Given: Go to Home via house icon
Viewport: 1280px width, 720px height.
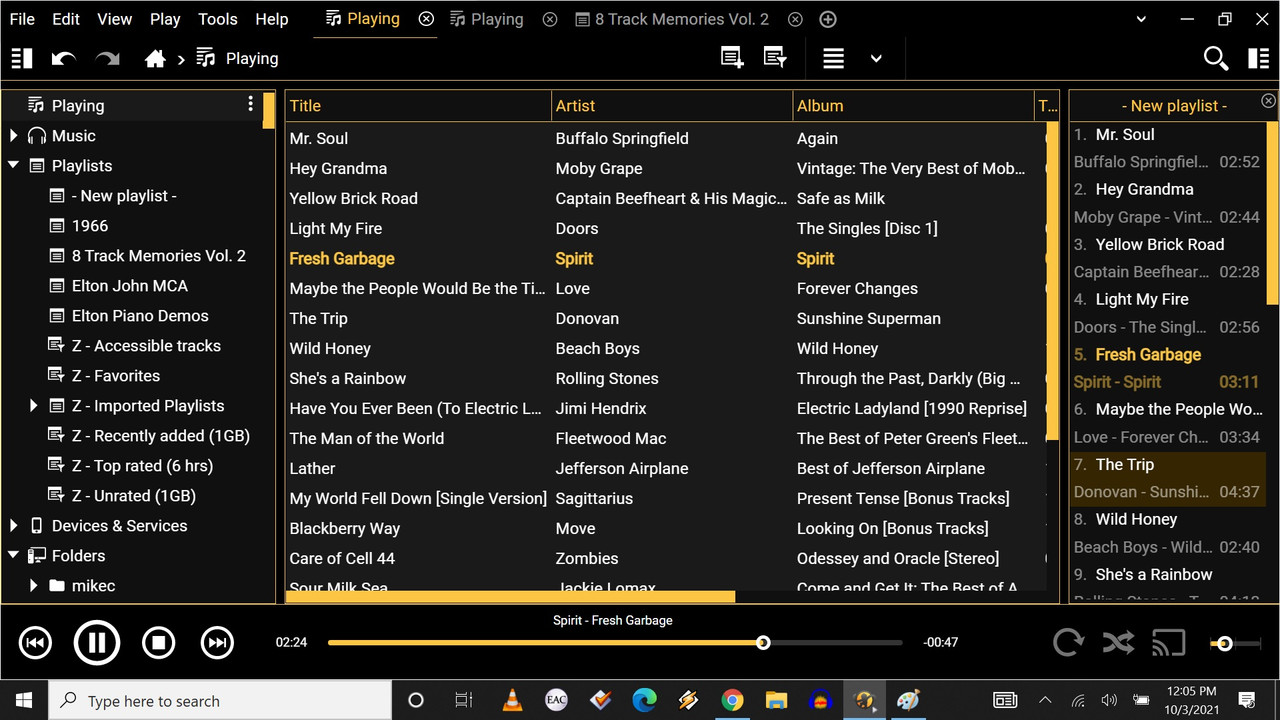Looking at the screenshot, I should tap(155, 59).
